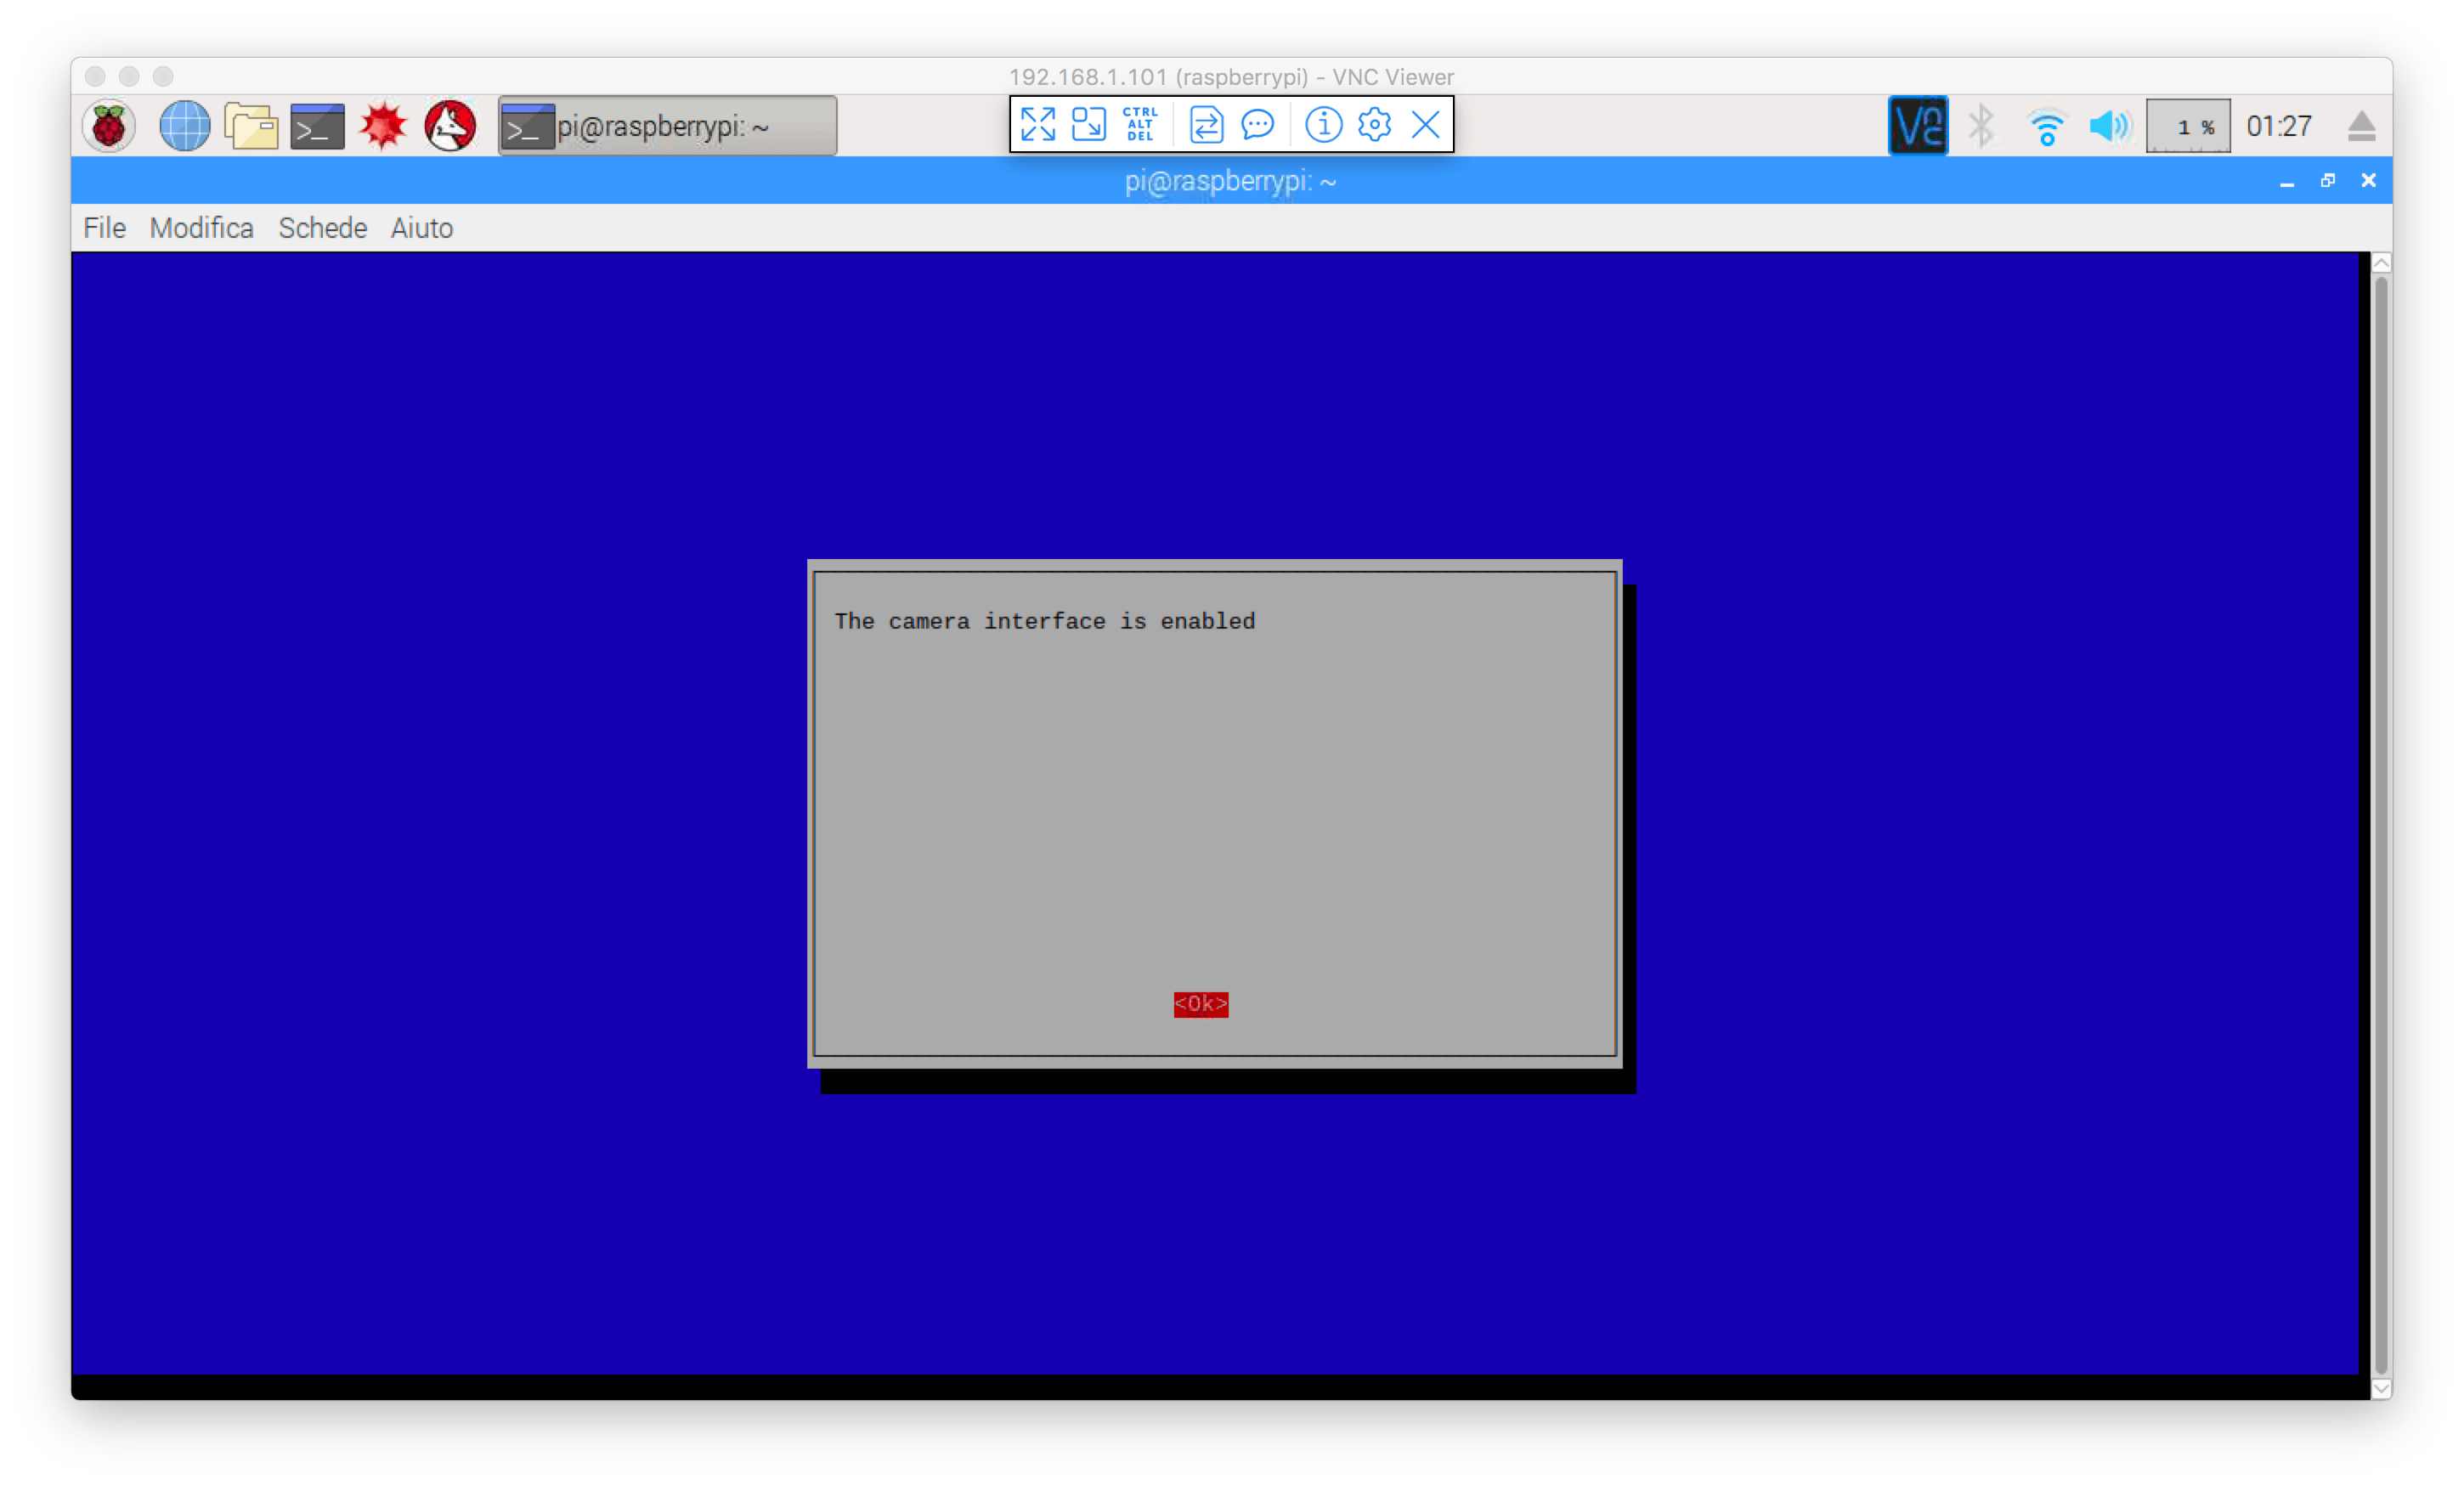
Task: Confirm the dialog with <Ok>
Action: 1200,1004
